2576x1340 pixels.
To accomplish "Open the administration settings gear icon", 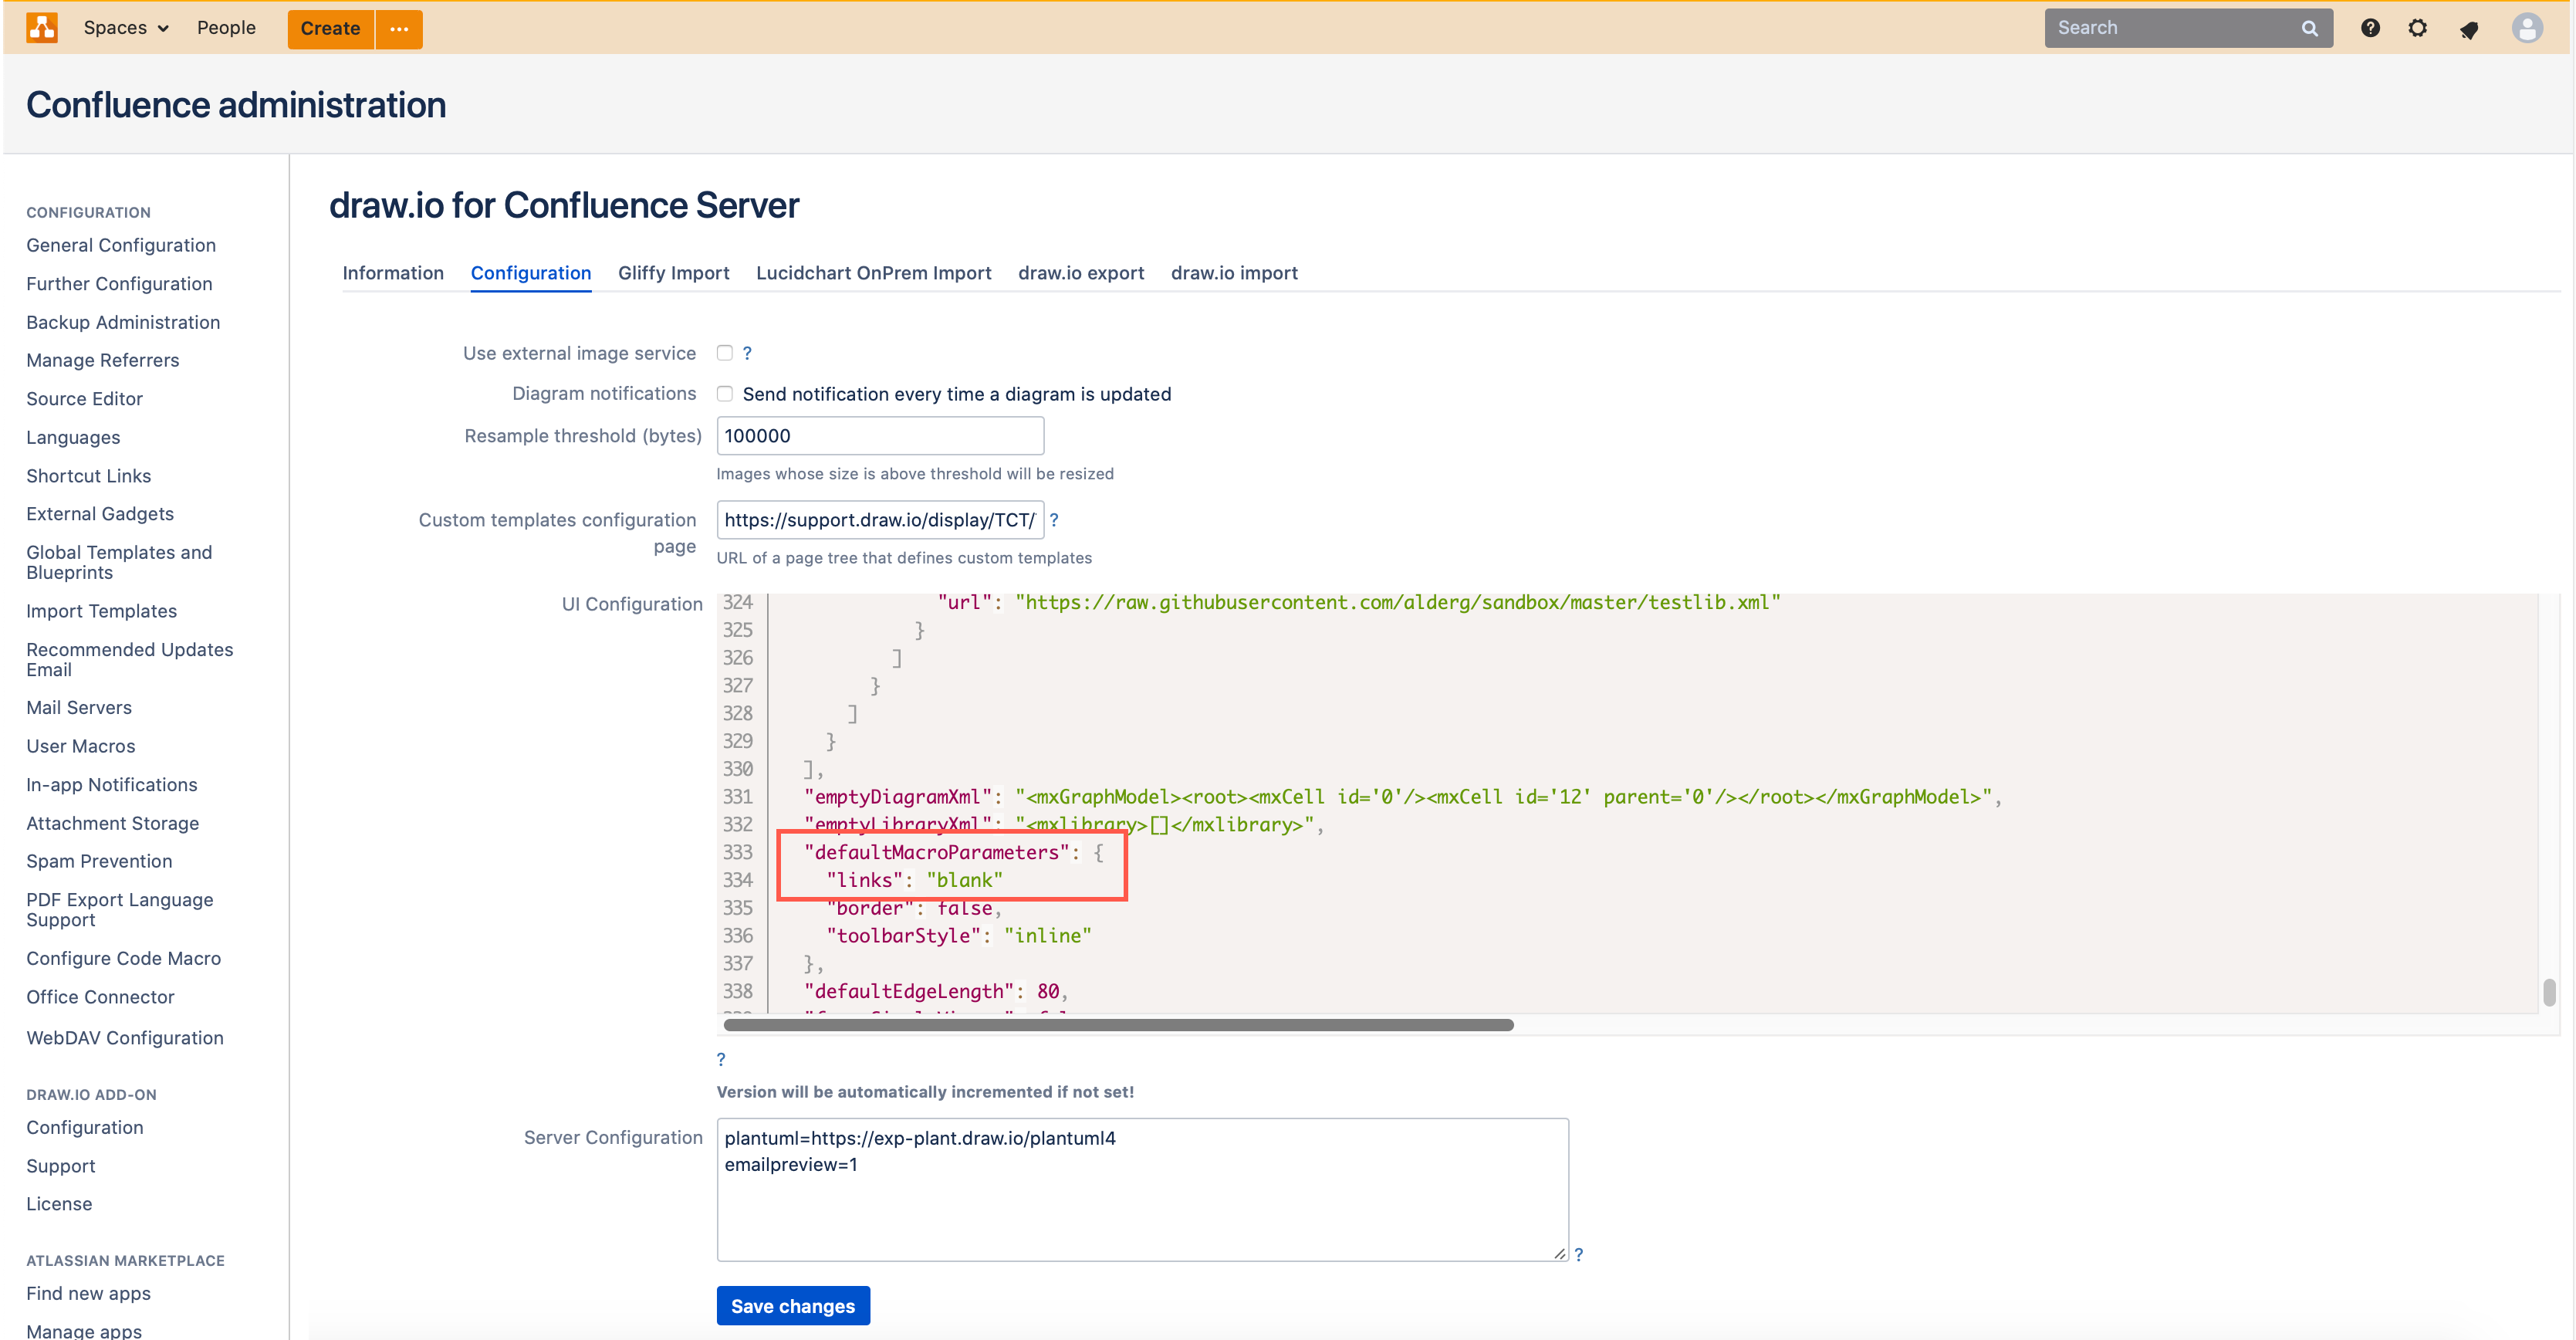I will coord(2419,27).
